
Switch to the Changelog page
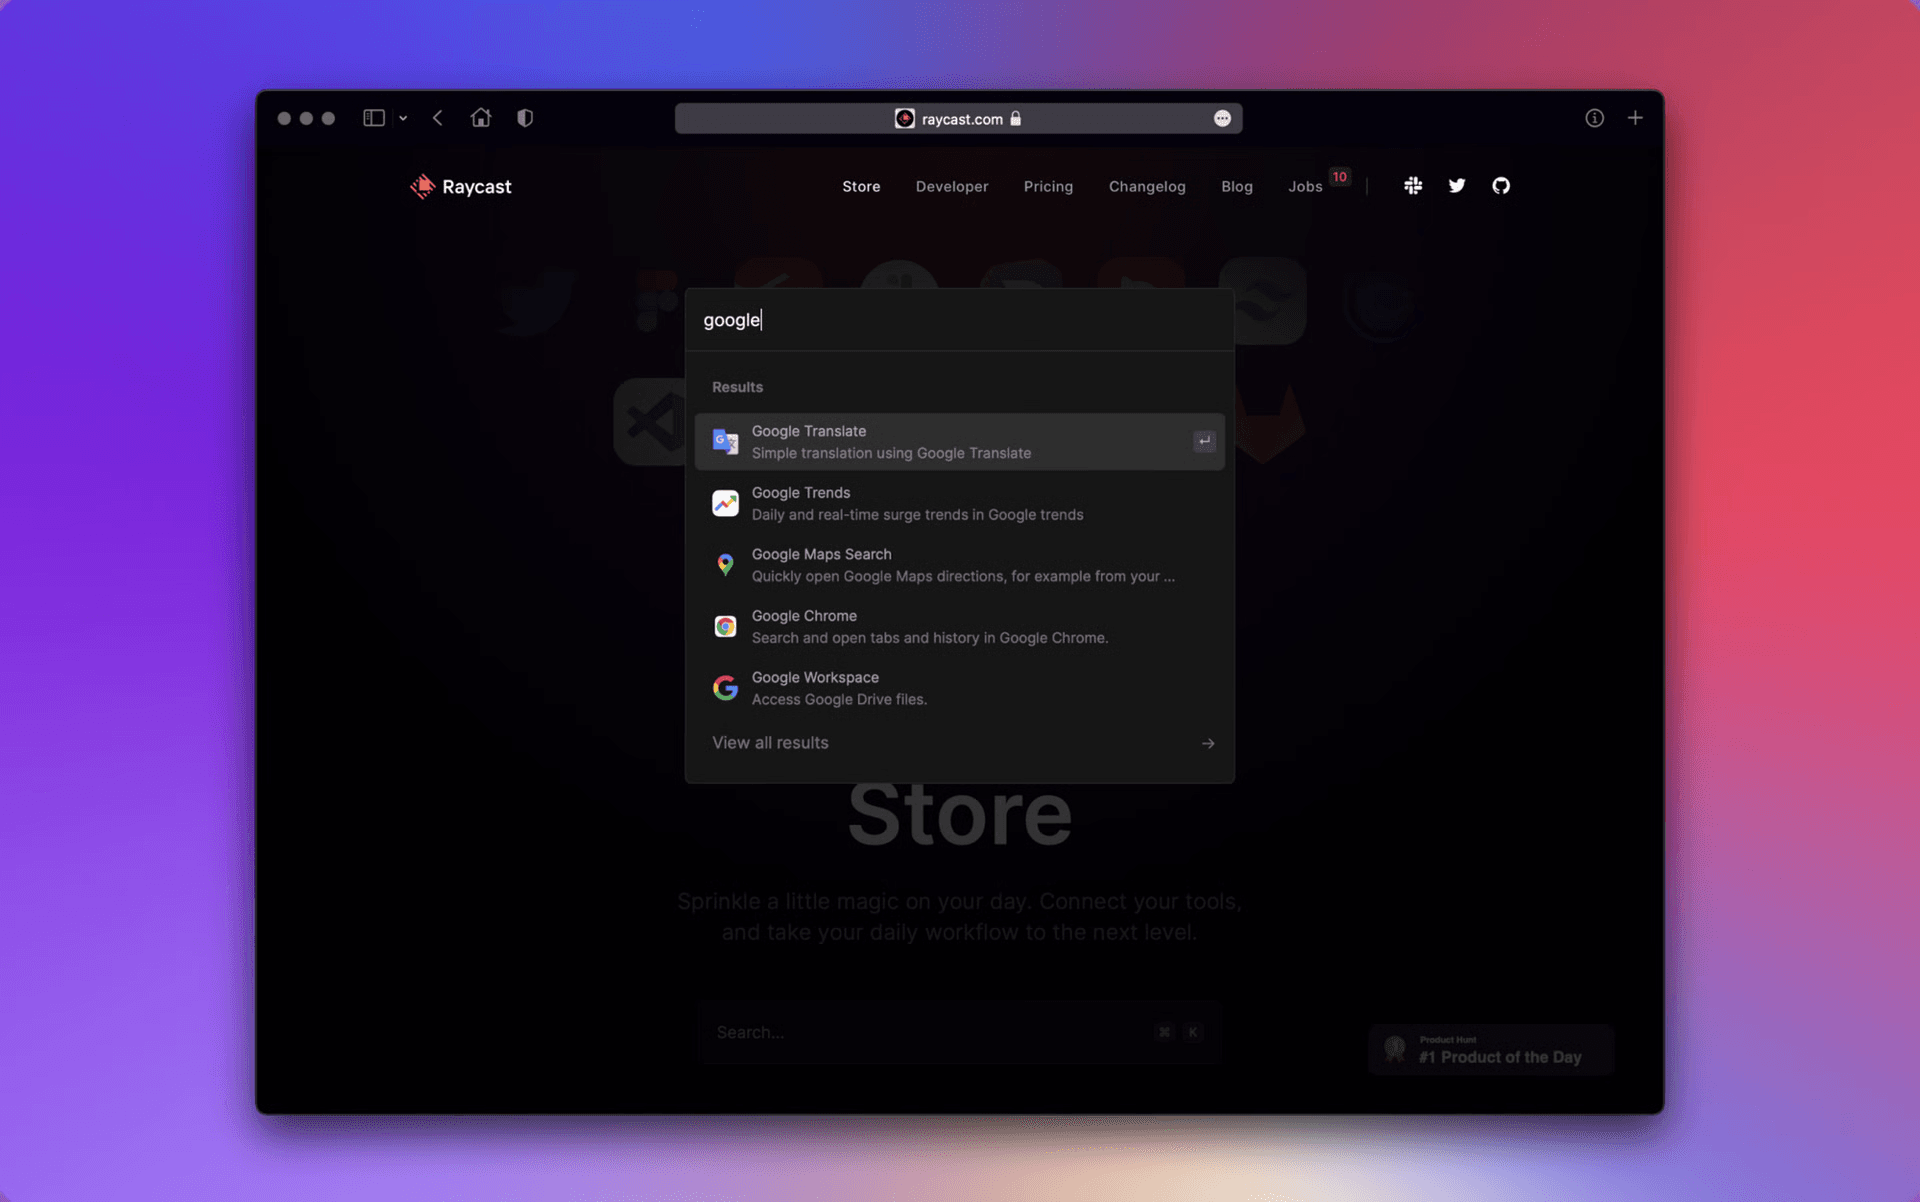pyautogui.click(x=1147, y=186)
